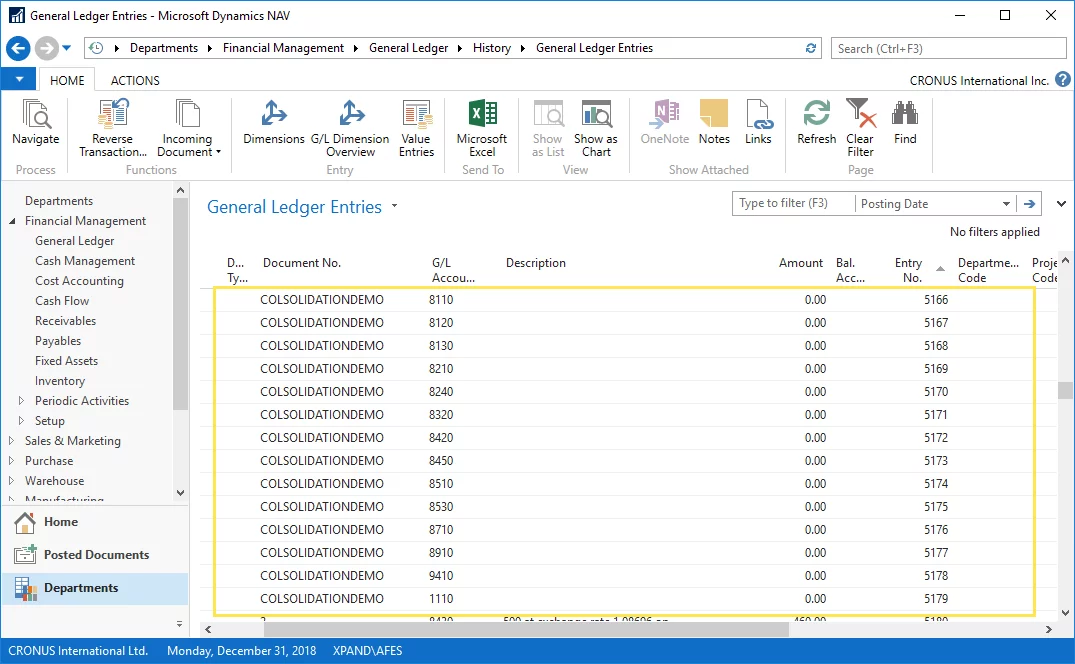This screenshot has width=1075, height=664.
Task: Open Cash Management in navigation pane
Action: click(x=85, y=261)
